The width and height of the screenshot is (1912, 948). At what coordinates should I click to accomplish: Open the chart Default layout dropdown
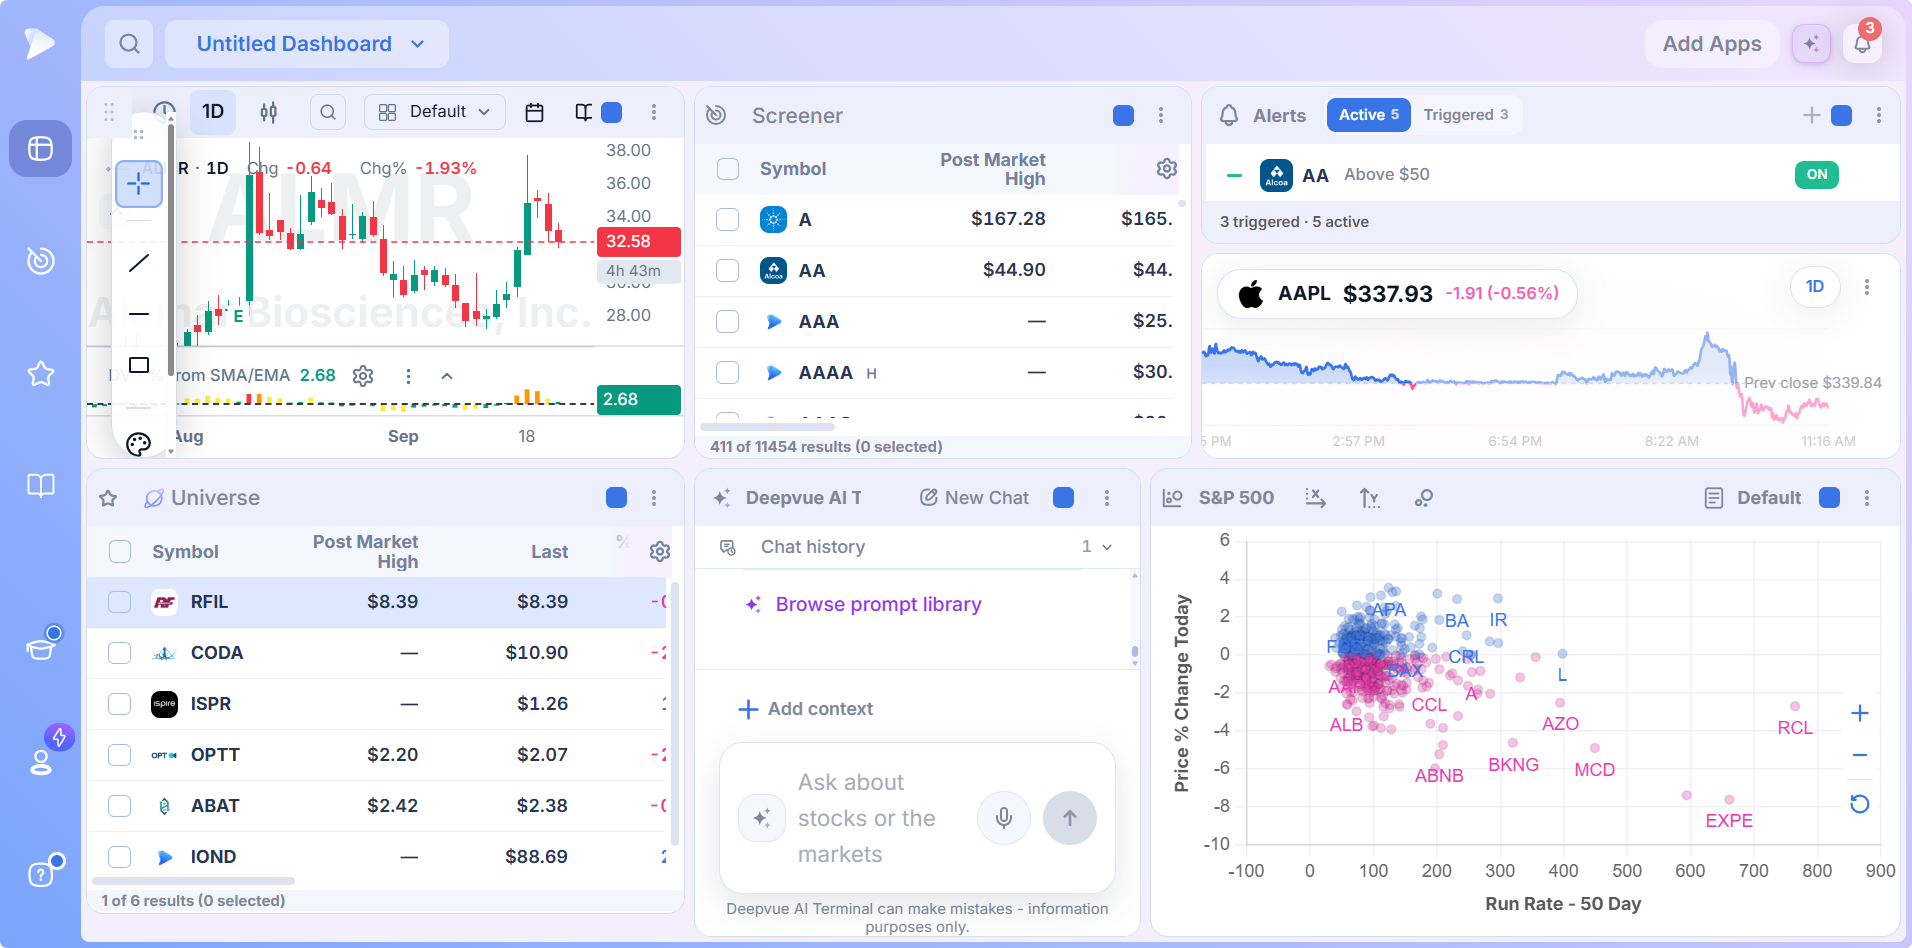tap(435, 112)
